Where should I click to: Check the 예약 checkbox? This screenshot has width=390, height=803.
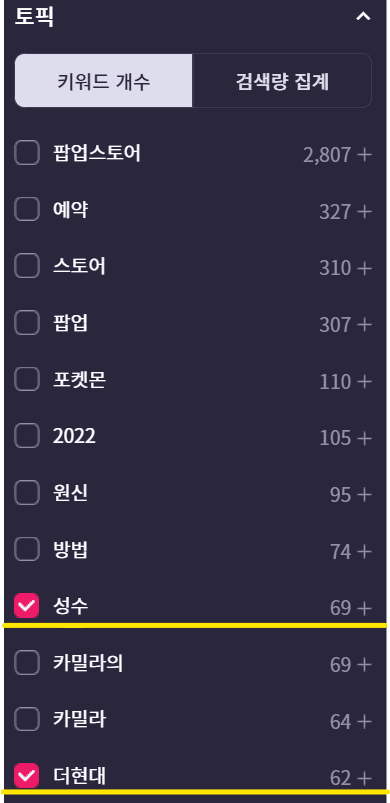tap(27, 210)
